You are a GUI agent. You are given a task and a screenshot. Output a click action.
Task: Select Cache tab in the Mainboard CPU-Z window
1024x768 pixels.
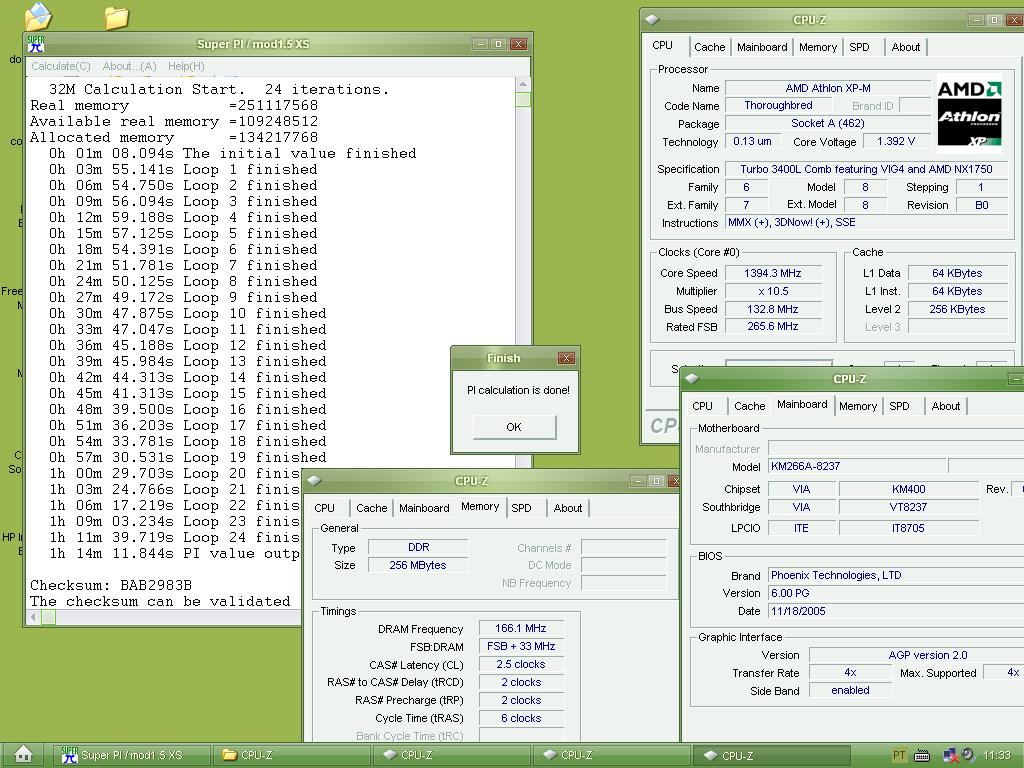pyautogui.click(x=750, y=406)
